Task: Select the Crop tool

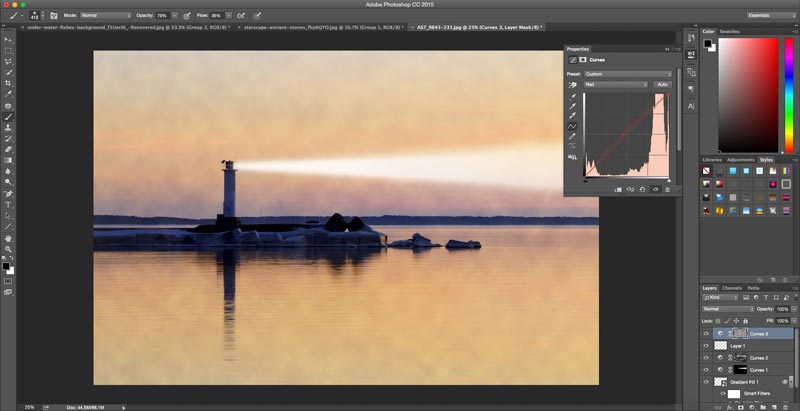Action: (x=9, y=83)
